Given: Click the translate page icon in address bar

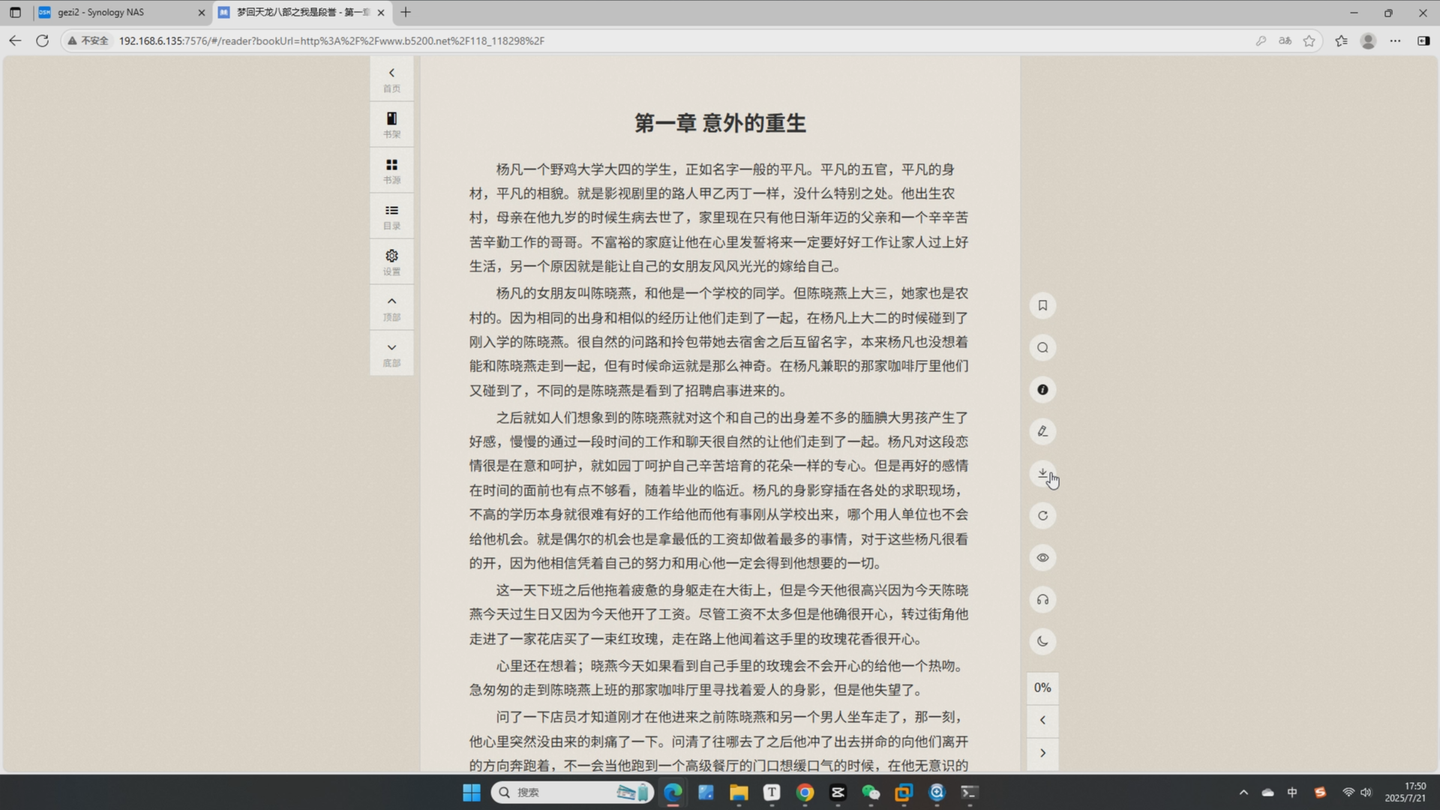Looking at the screenshot, I should click(1285, 41).
